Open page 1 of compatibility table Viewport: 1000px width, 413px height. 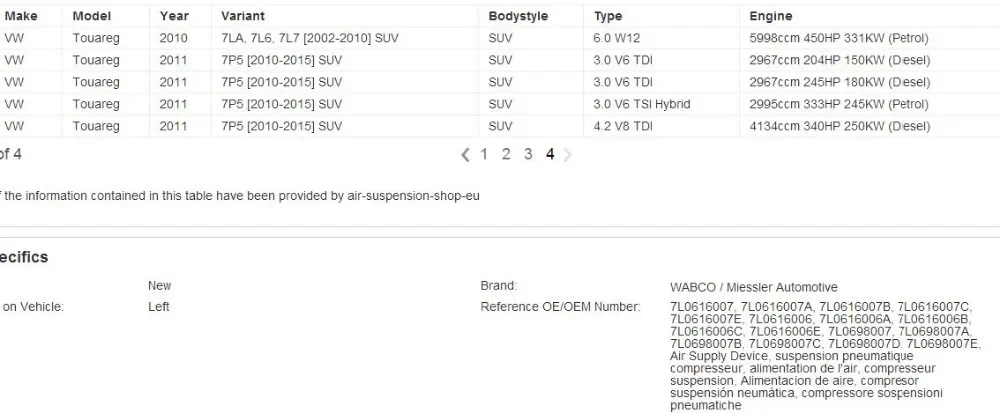pyautogui.click(x=484, y=154)
